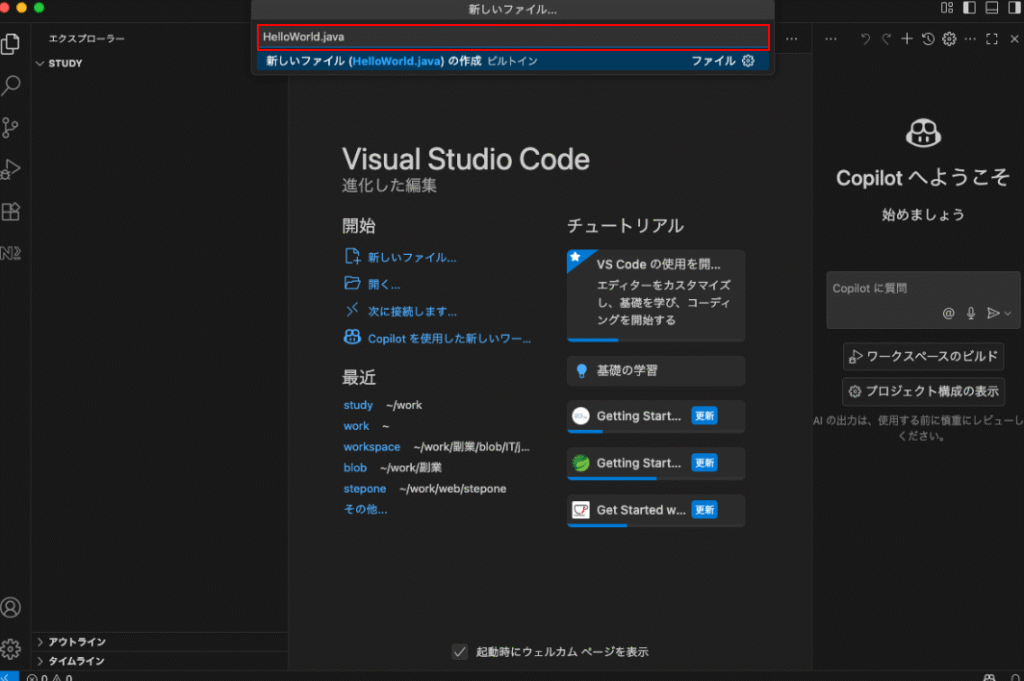Open the Explorer view icon
Viewport: 1024px width, 681px height.
(x=10, y=44)
